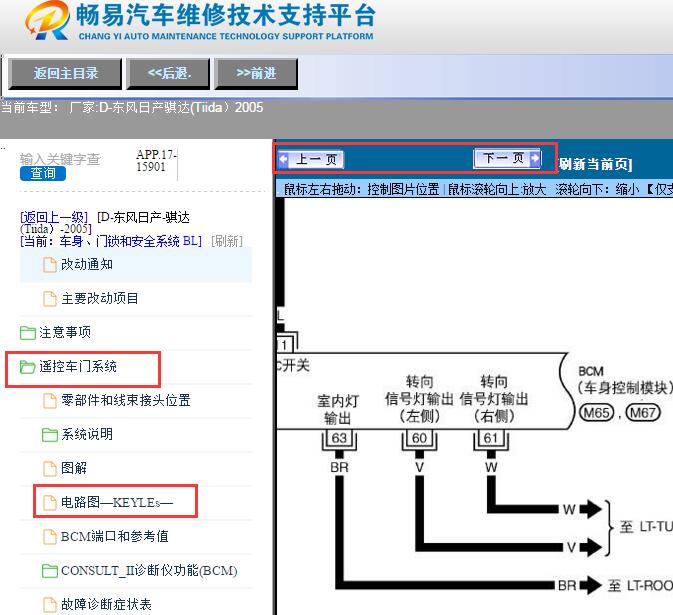Click document icon beside BCM端口和参考值

tap(50, 536)
